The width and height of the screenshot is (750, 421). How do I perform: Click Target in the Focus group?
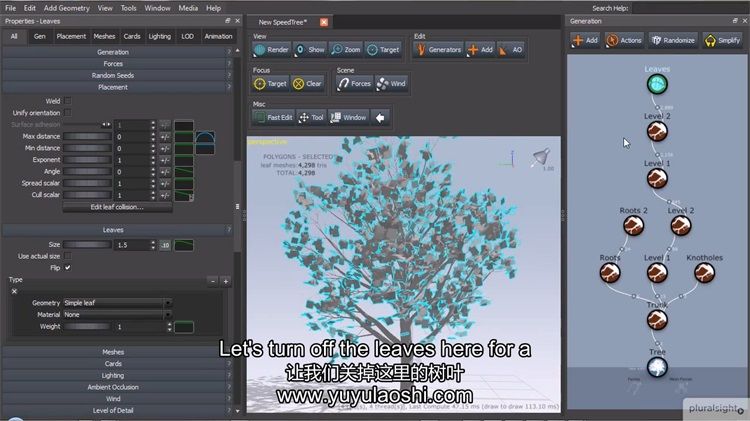point(270,83)
